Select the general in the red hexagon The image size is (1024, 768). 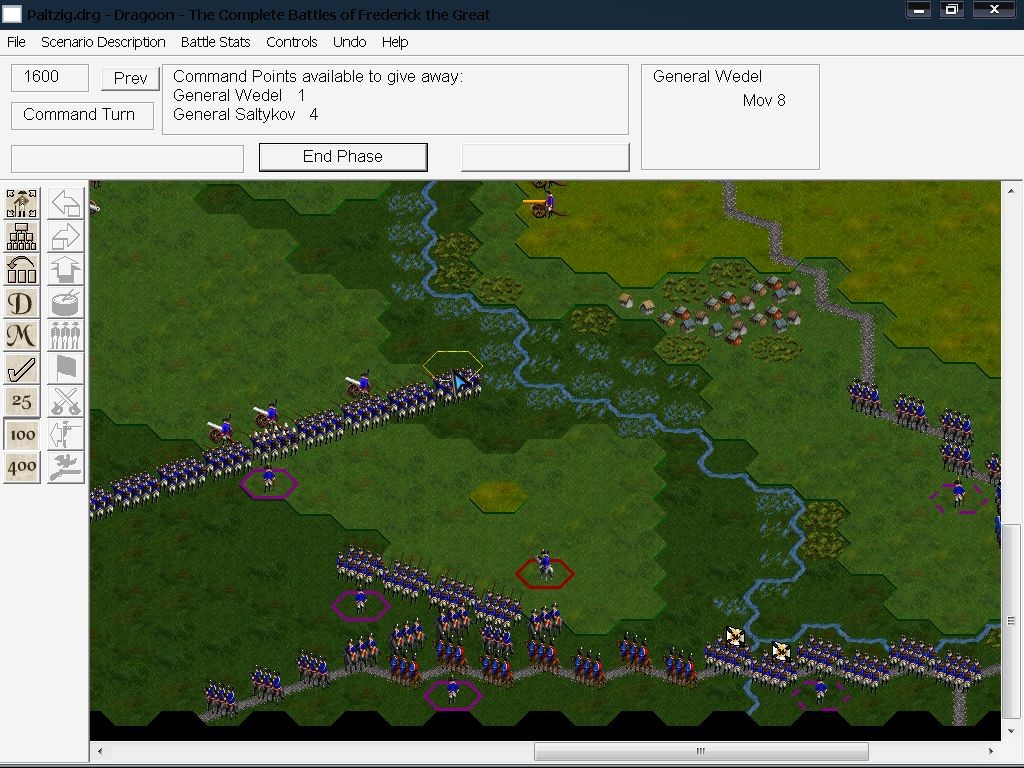point(545,567)
